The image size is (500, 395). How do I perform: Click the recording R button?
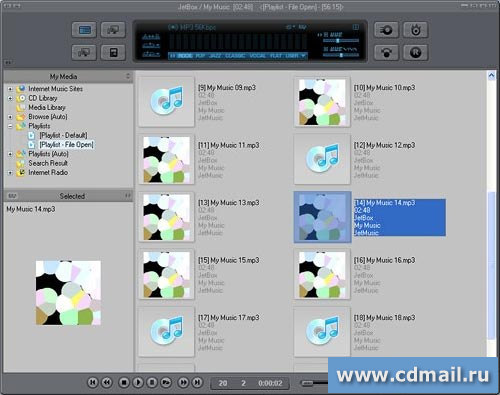pyautogui.click(x=415, y=53)
